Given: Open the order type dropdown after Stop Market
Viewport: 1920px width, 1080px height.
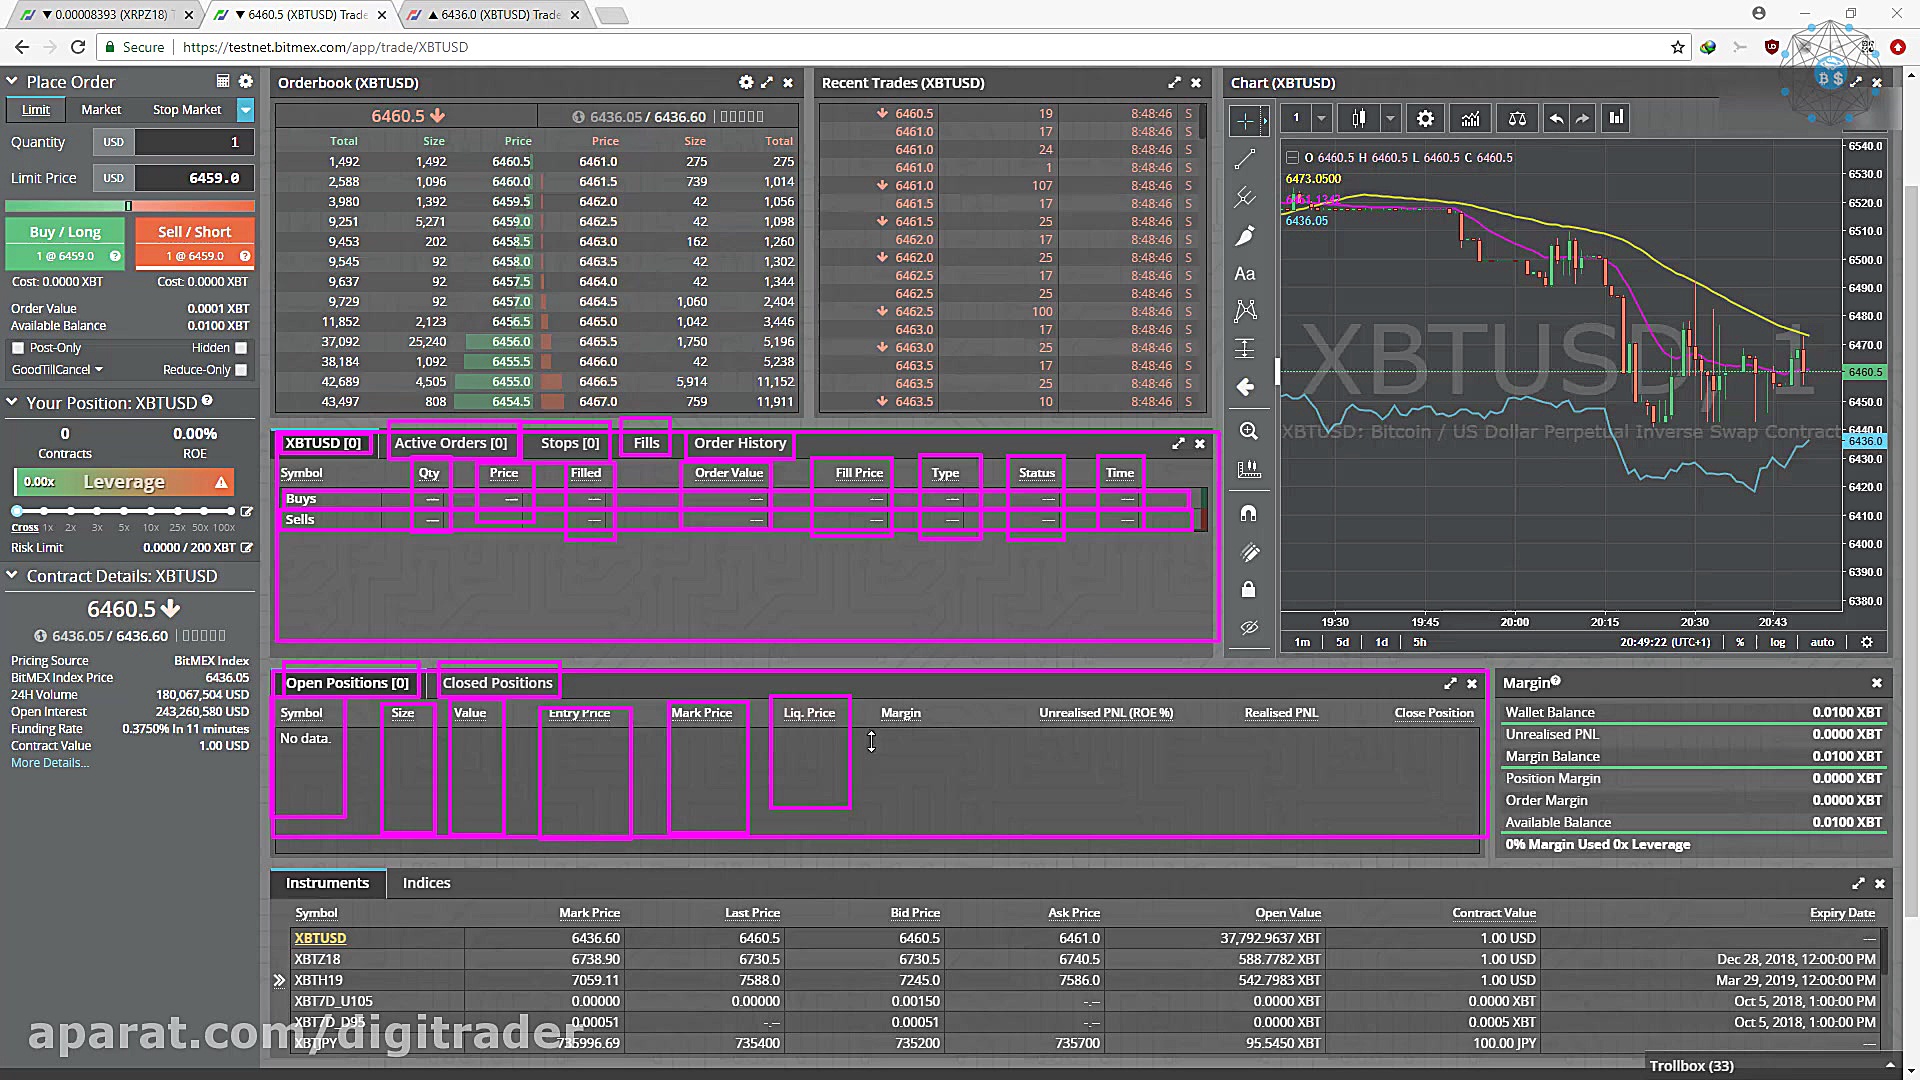Looking at the screenshot, I should point(245,110).
